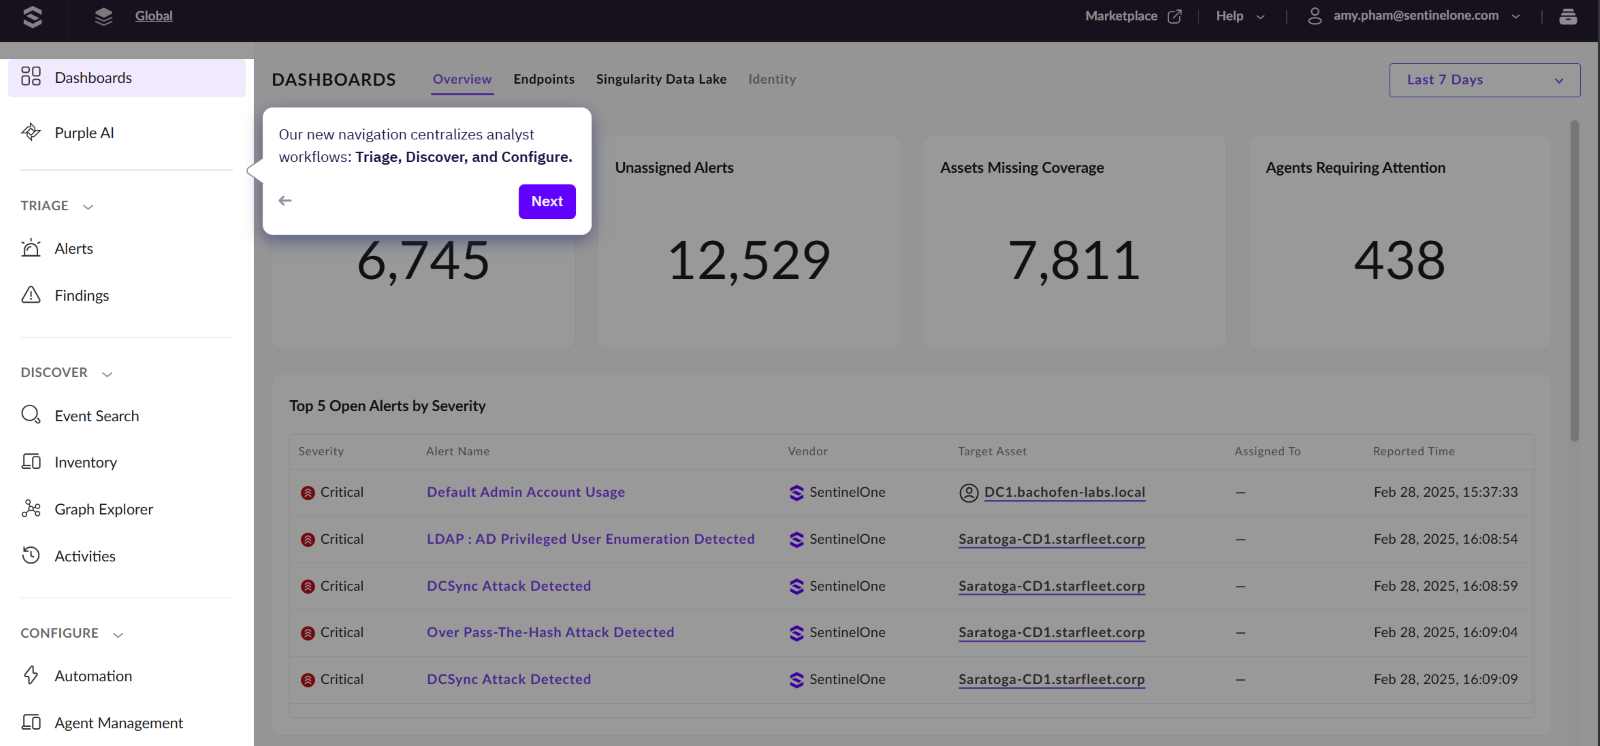This screenshot has height=746, width=1600.
Task: Click the Agents Requiring Attention count 438
Action: point(1400,260)
